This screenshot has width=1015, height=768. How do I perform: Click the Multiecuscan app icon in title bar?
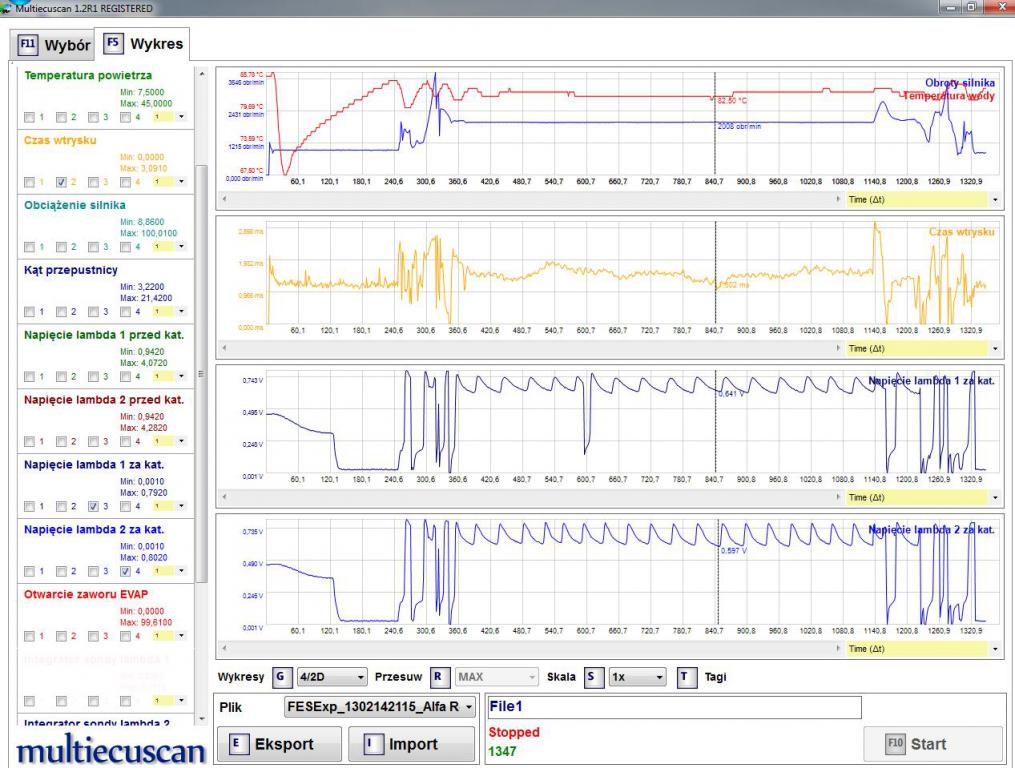click(9, 9)
